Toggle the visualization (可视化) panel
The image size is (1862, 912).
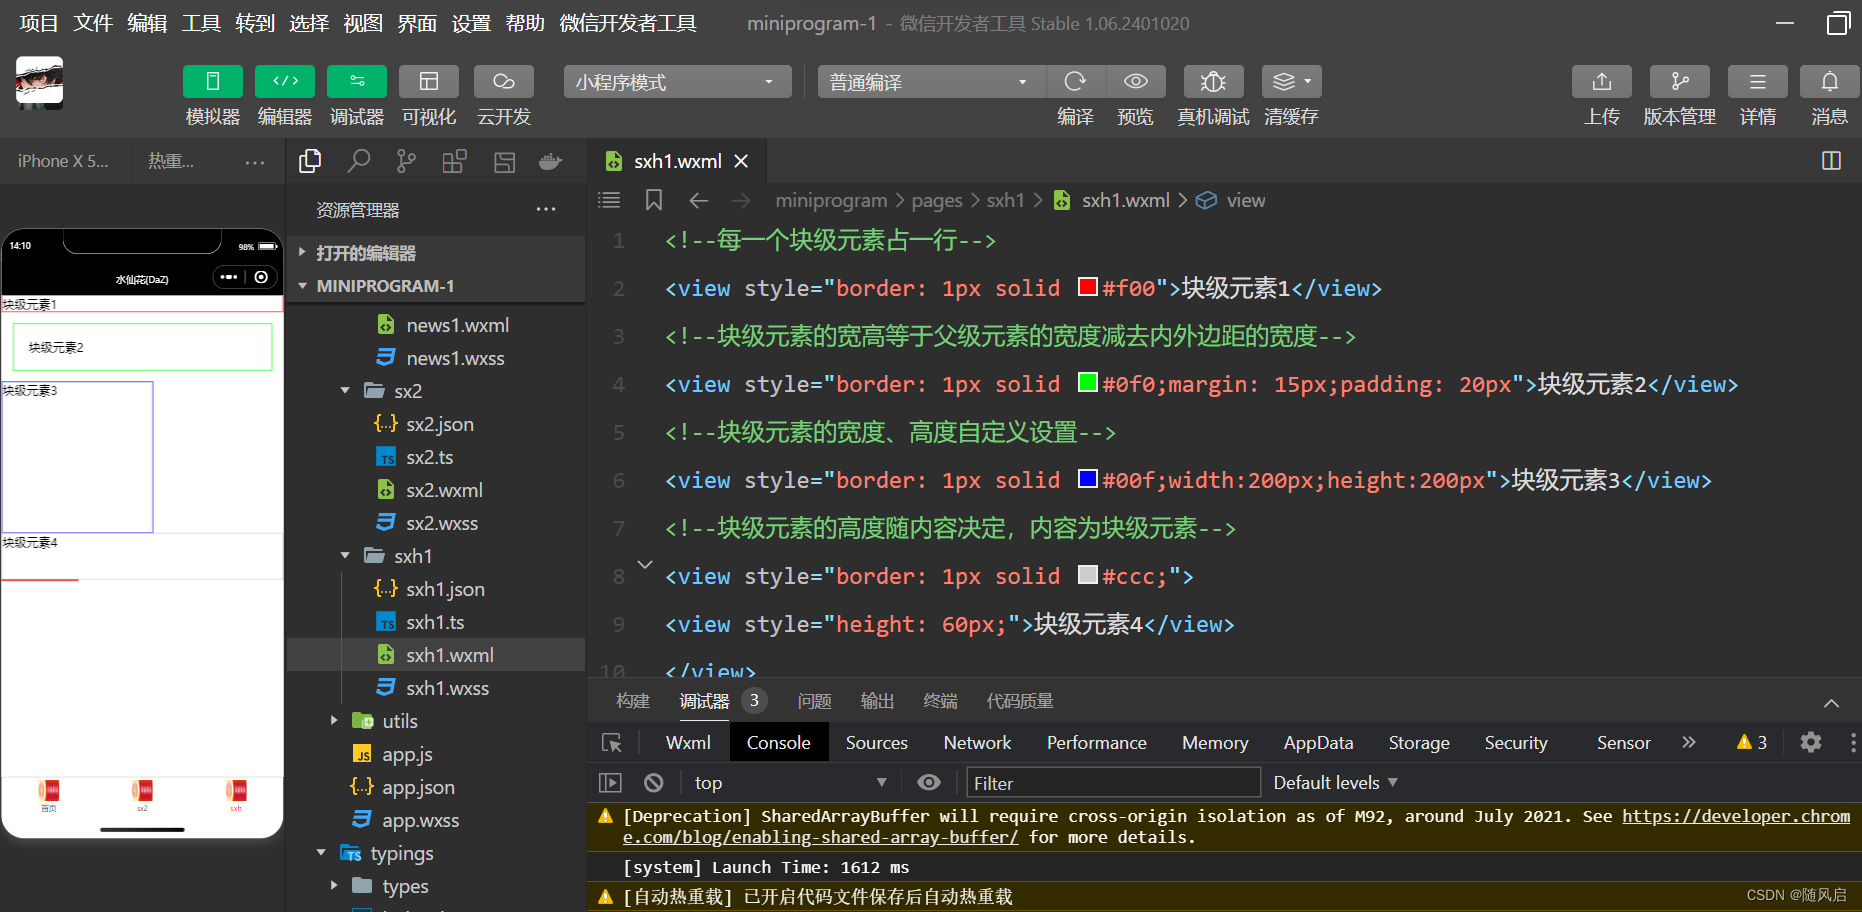tap(429, 81)
